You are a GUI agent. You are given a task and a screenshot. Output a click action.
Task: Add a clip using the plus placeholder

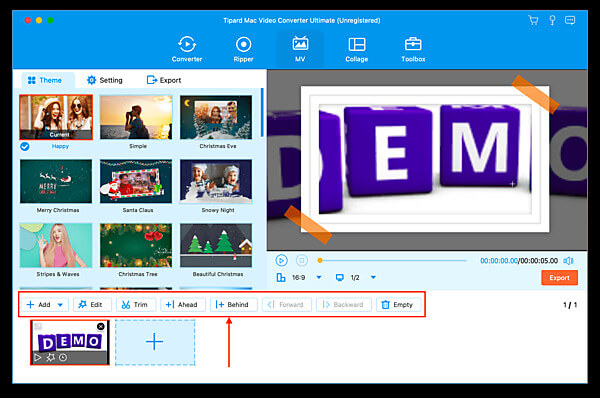[155, 342]
